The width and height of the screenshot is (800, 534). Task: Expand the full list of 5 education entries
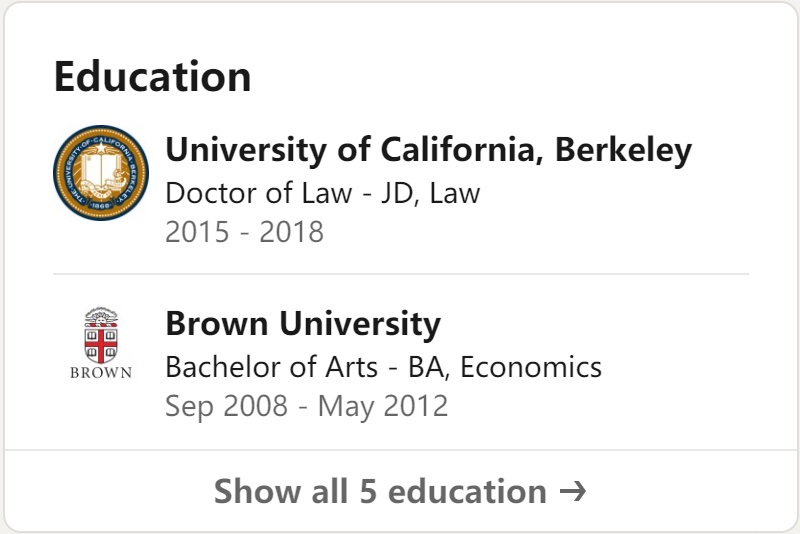click(400, 491)
